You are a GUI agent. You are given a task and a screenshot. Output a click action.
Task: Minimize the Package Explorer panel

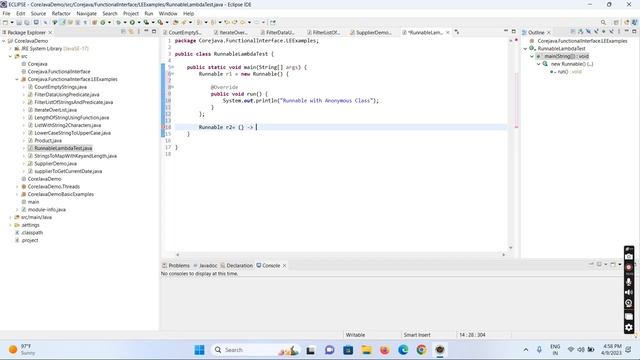[x=146, y=31]
